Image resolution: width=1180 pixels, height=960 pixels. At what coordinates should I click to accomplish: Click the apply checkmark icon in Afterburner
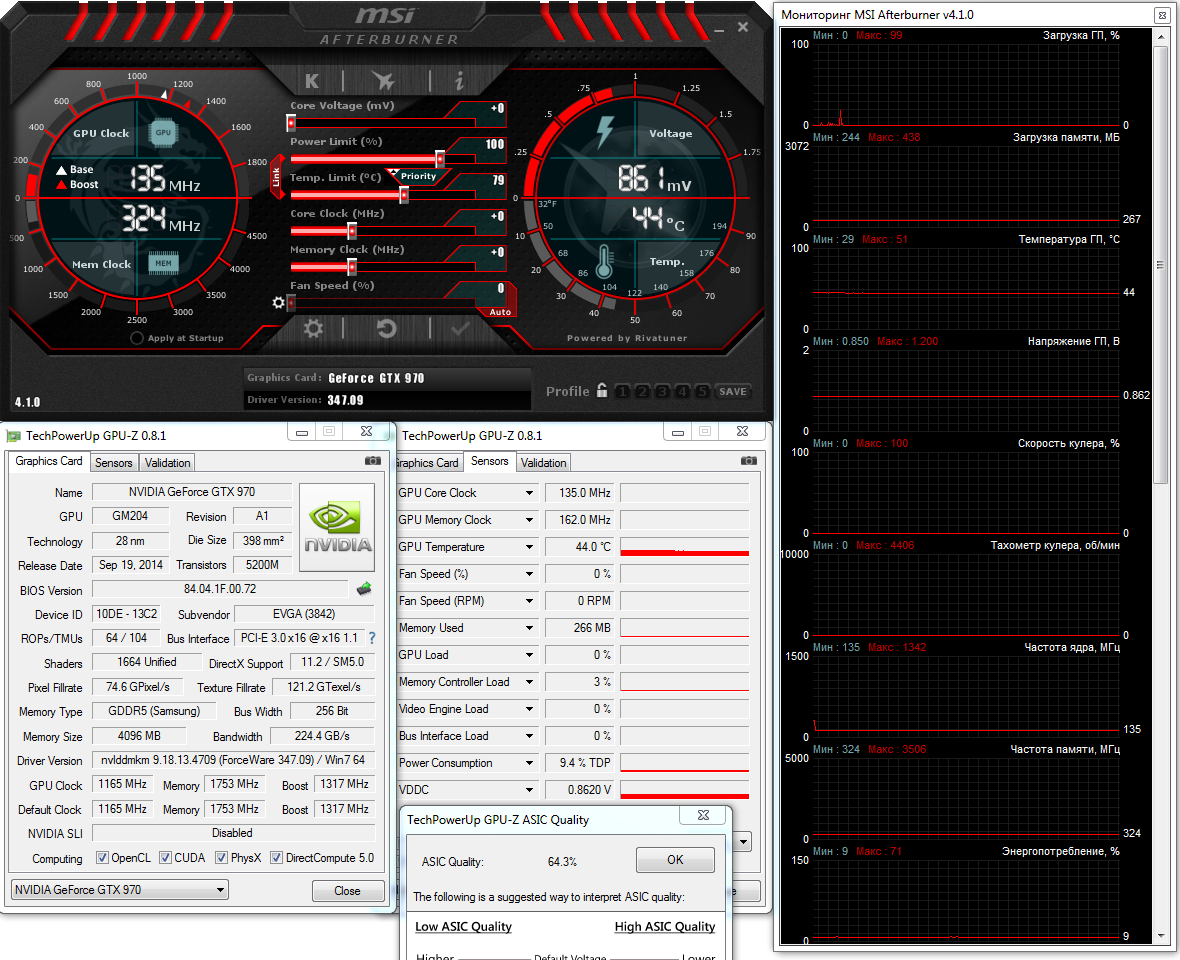[460, 328]
